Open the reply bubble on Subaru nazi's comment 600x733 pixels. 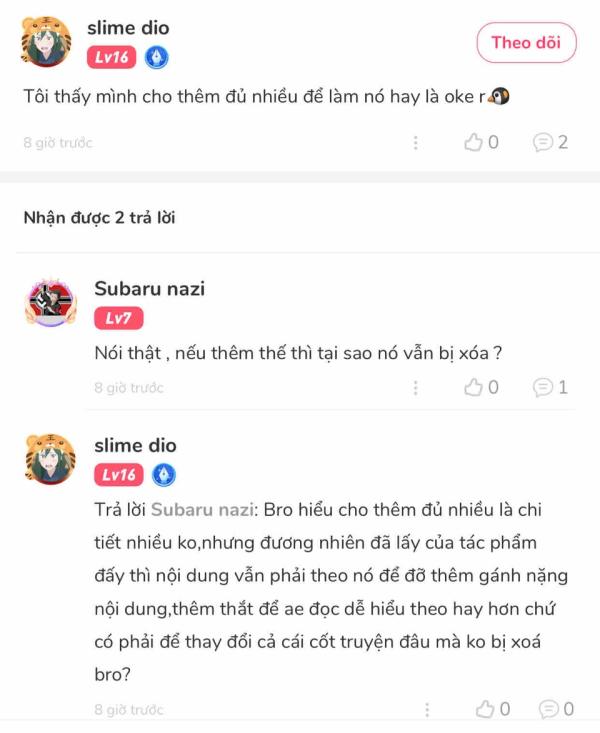550,387
